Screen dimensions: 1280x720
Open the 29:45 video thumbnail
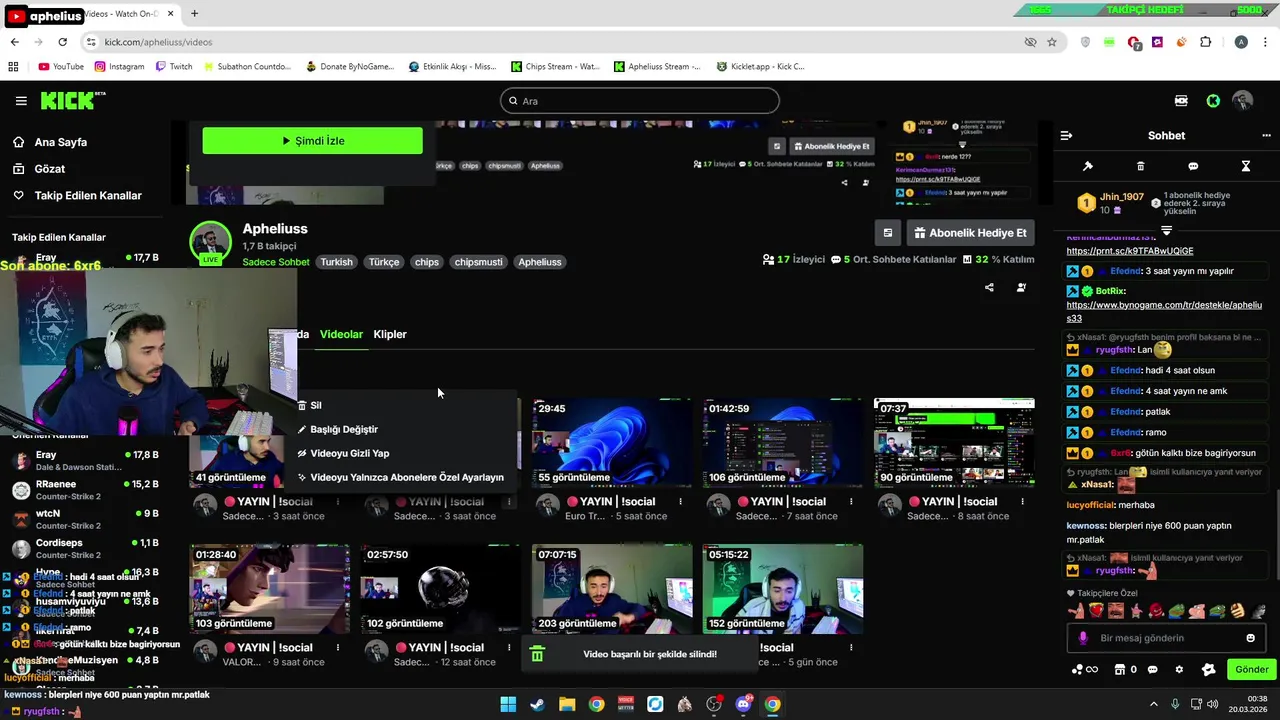coord(612,442)
